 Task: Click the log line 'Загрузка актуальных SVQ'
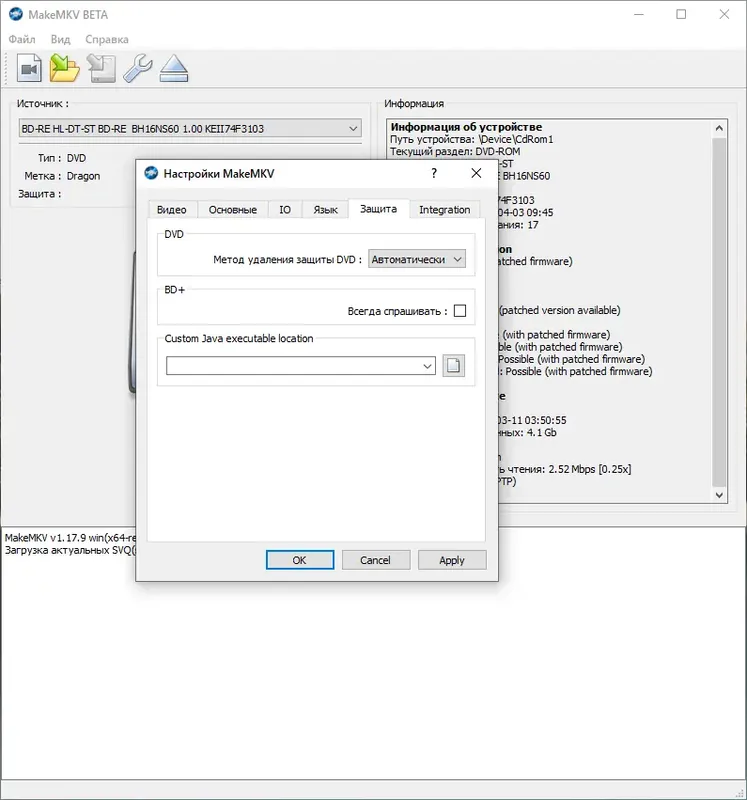[70, 551]
